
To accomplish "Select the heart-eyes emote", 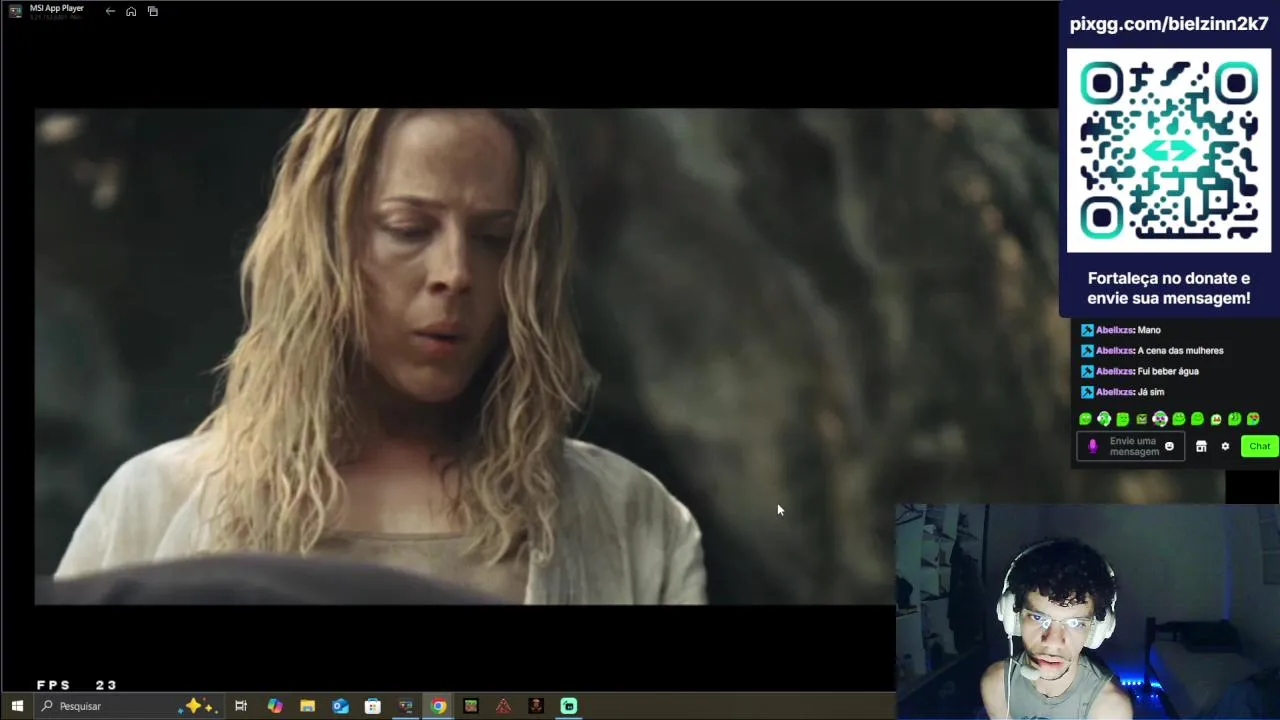I will pos(1253,419).
